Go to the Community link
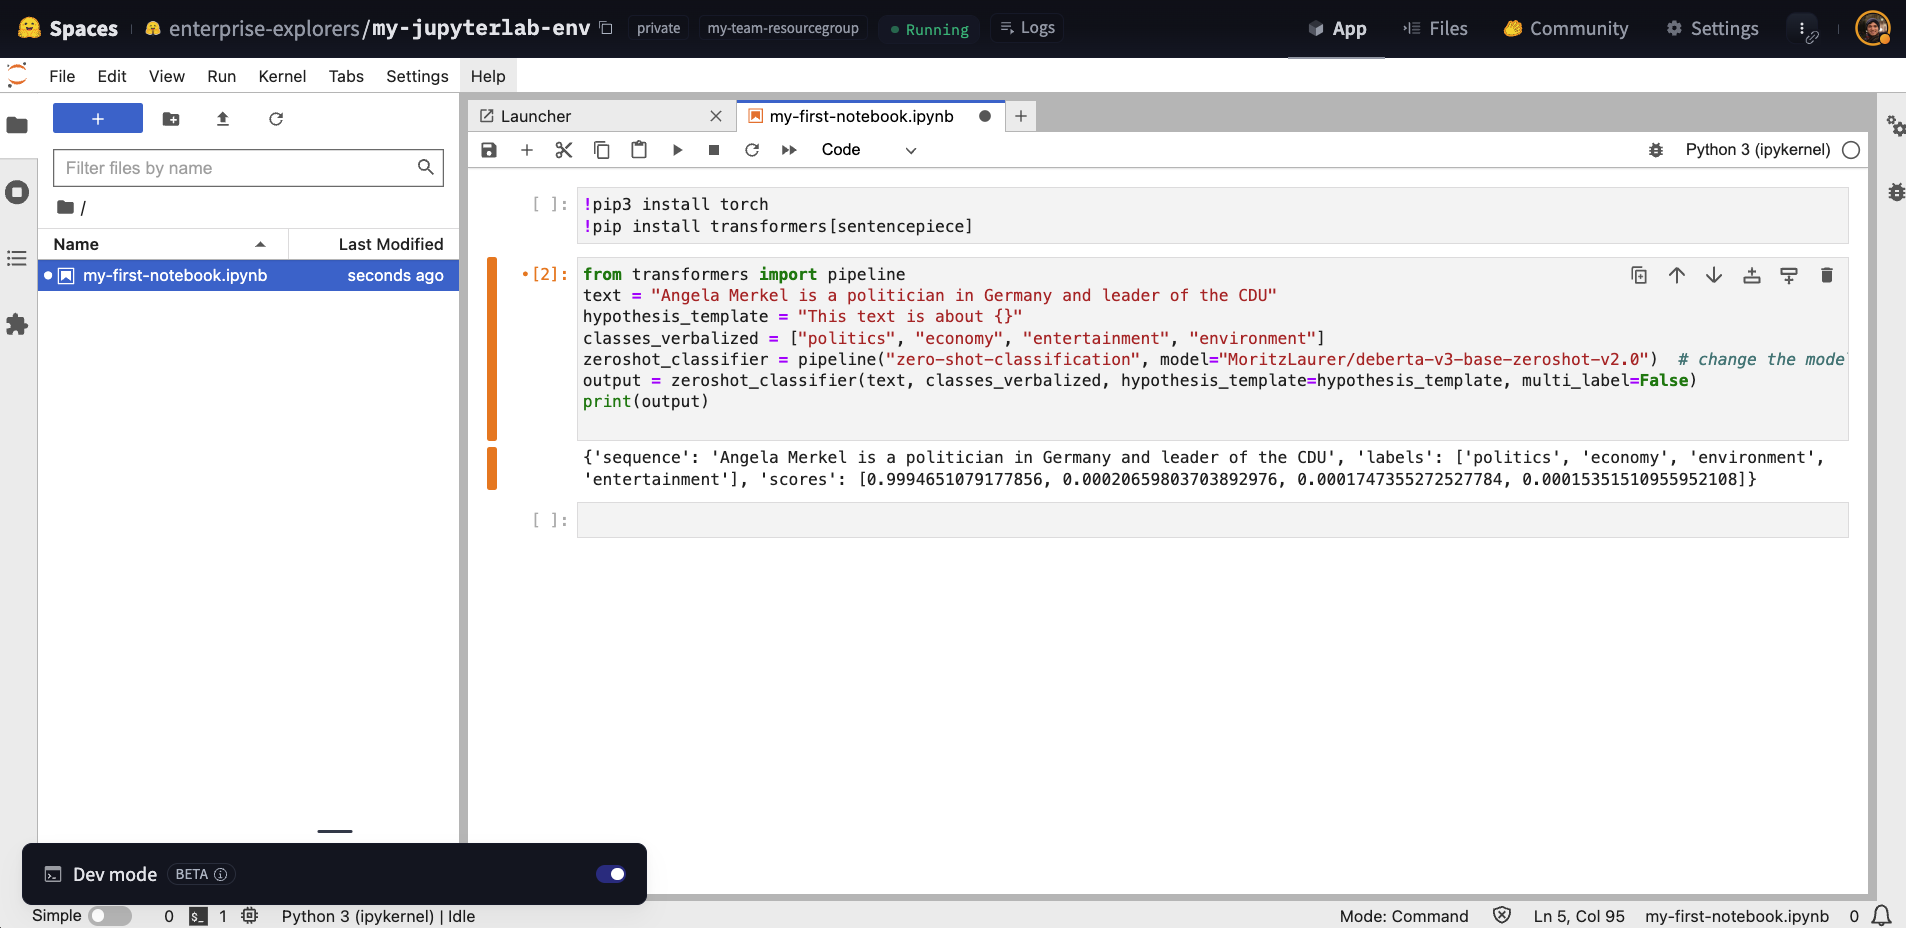 point(1566,29)
